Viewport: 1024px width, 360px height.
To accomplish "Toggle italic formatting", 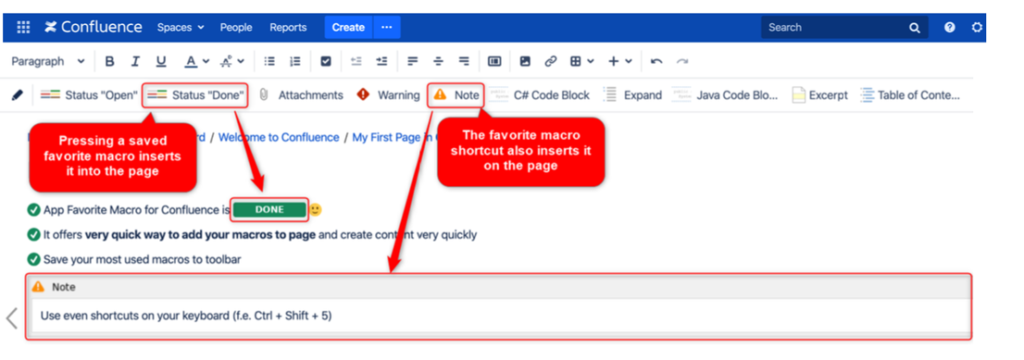I will [x=135, y=61].
